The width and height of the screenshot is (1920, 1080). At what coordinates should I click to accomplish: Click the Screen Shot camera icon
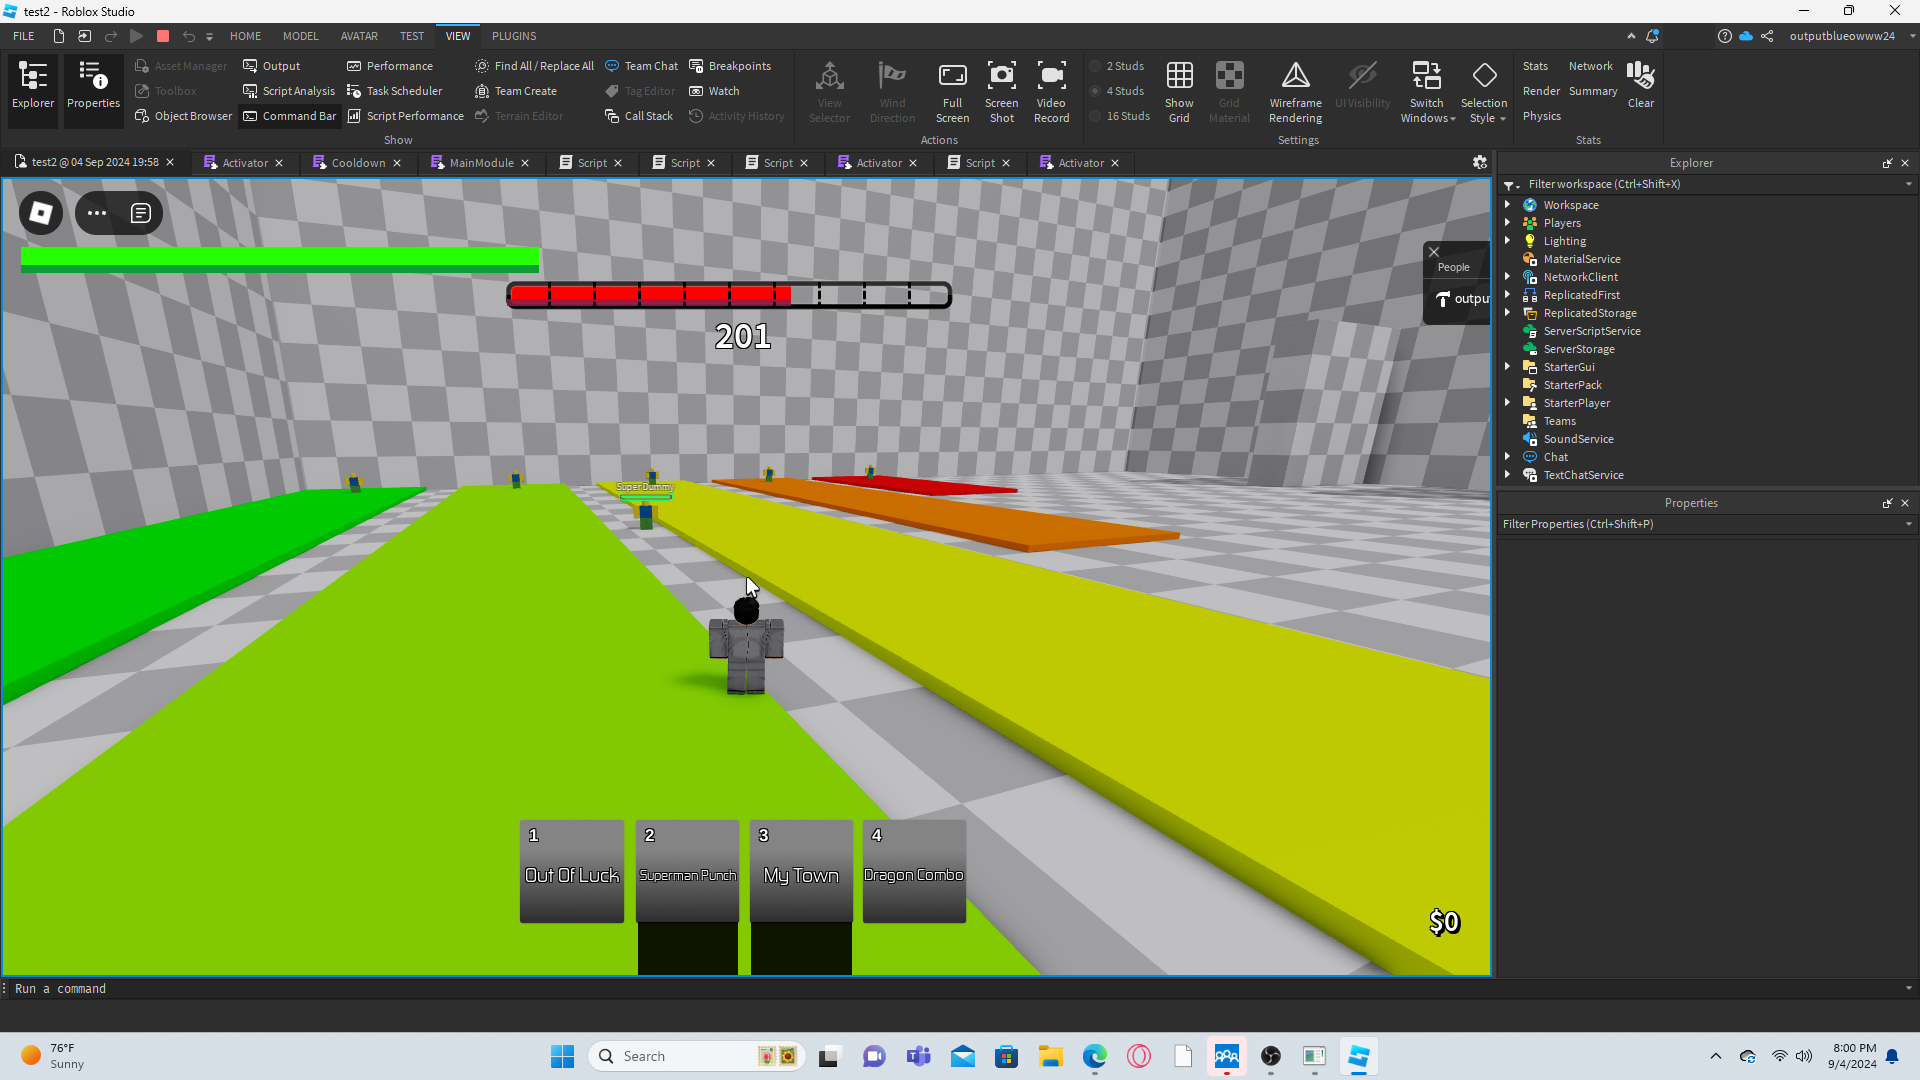(x=1001, y=76)
